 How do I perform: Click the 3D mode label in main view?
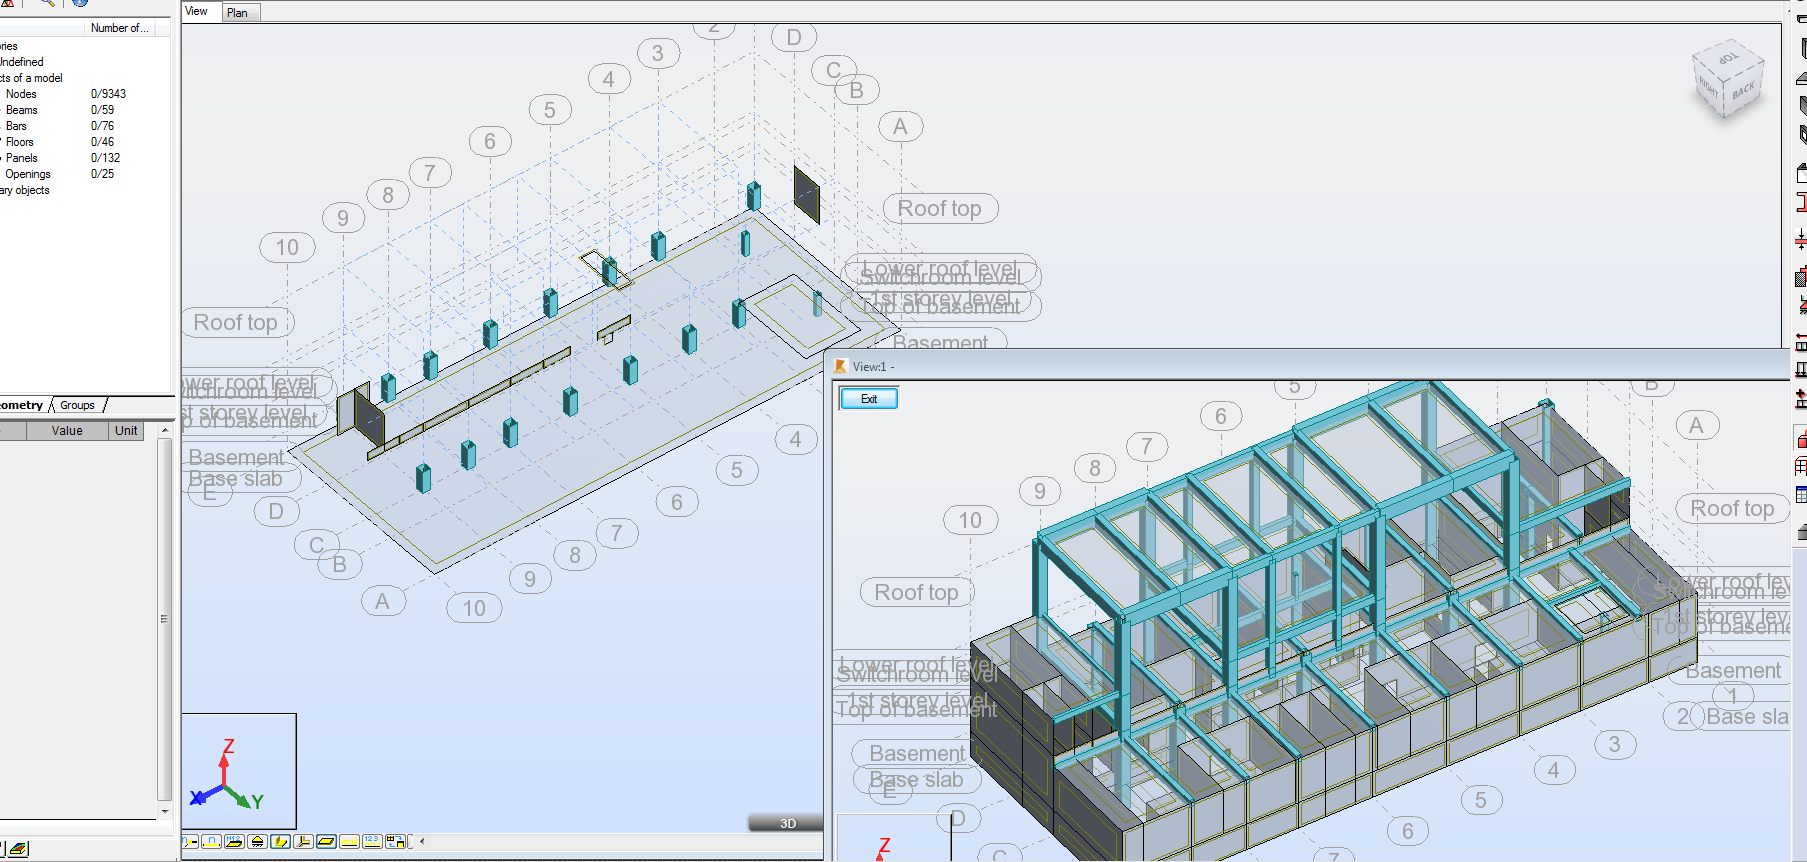[x=787, y=824]
